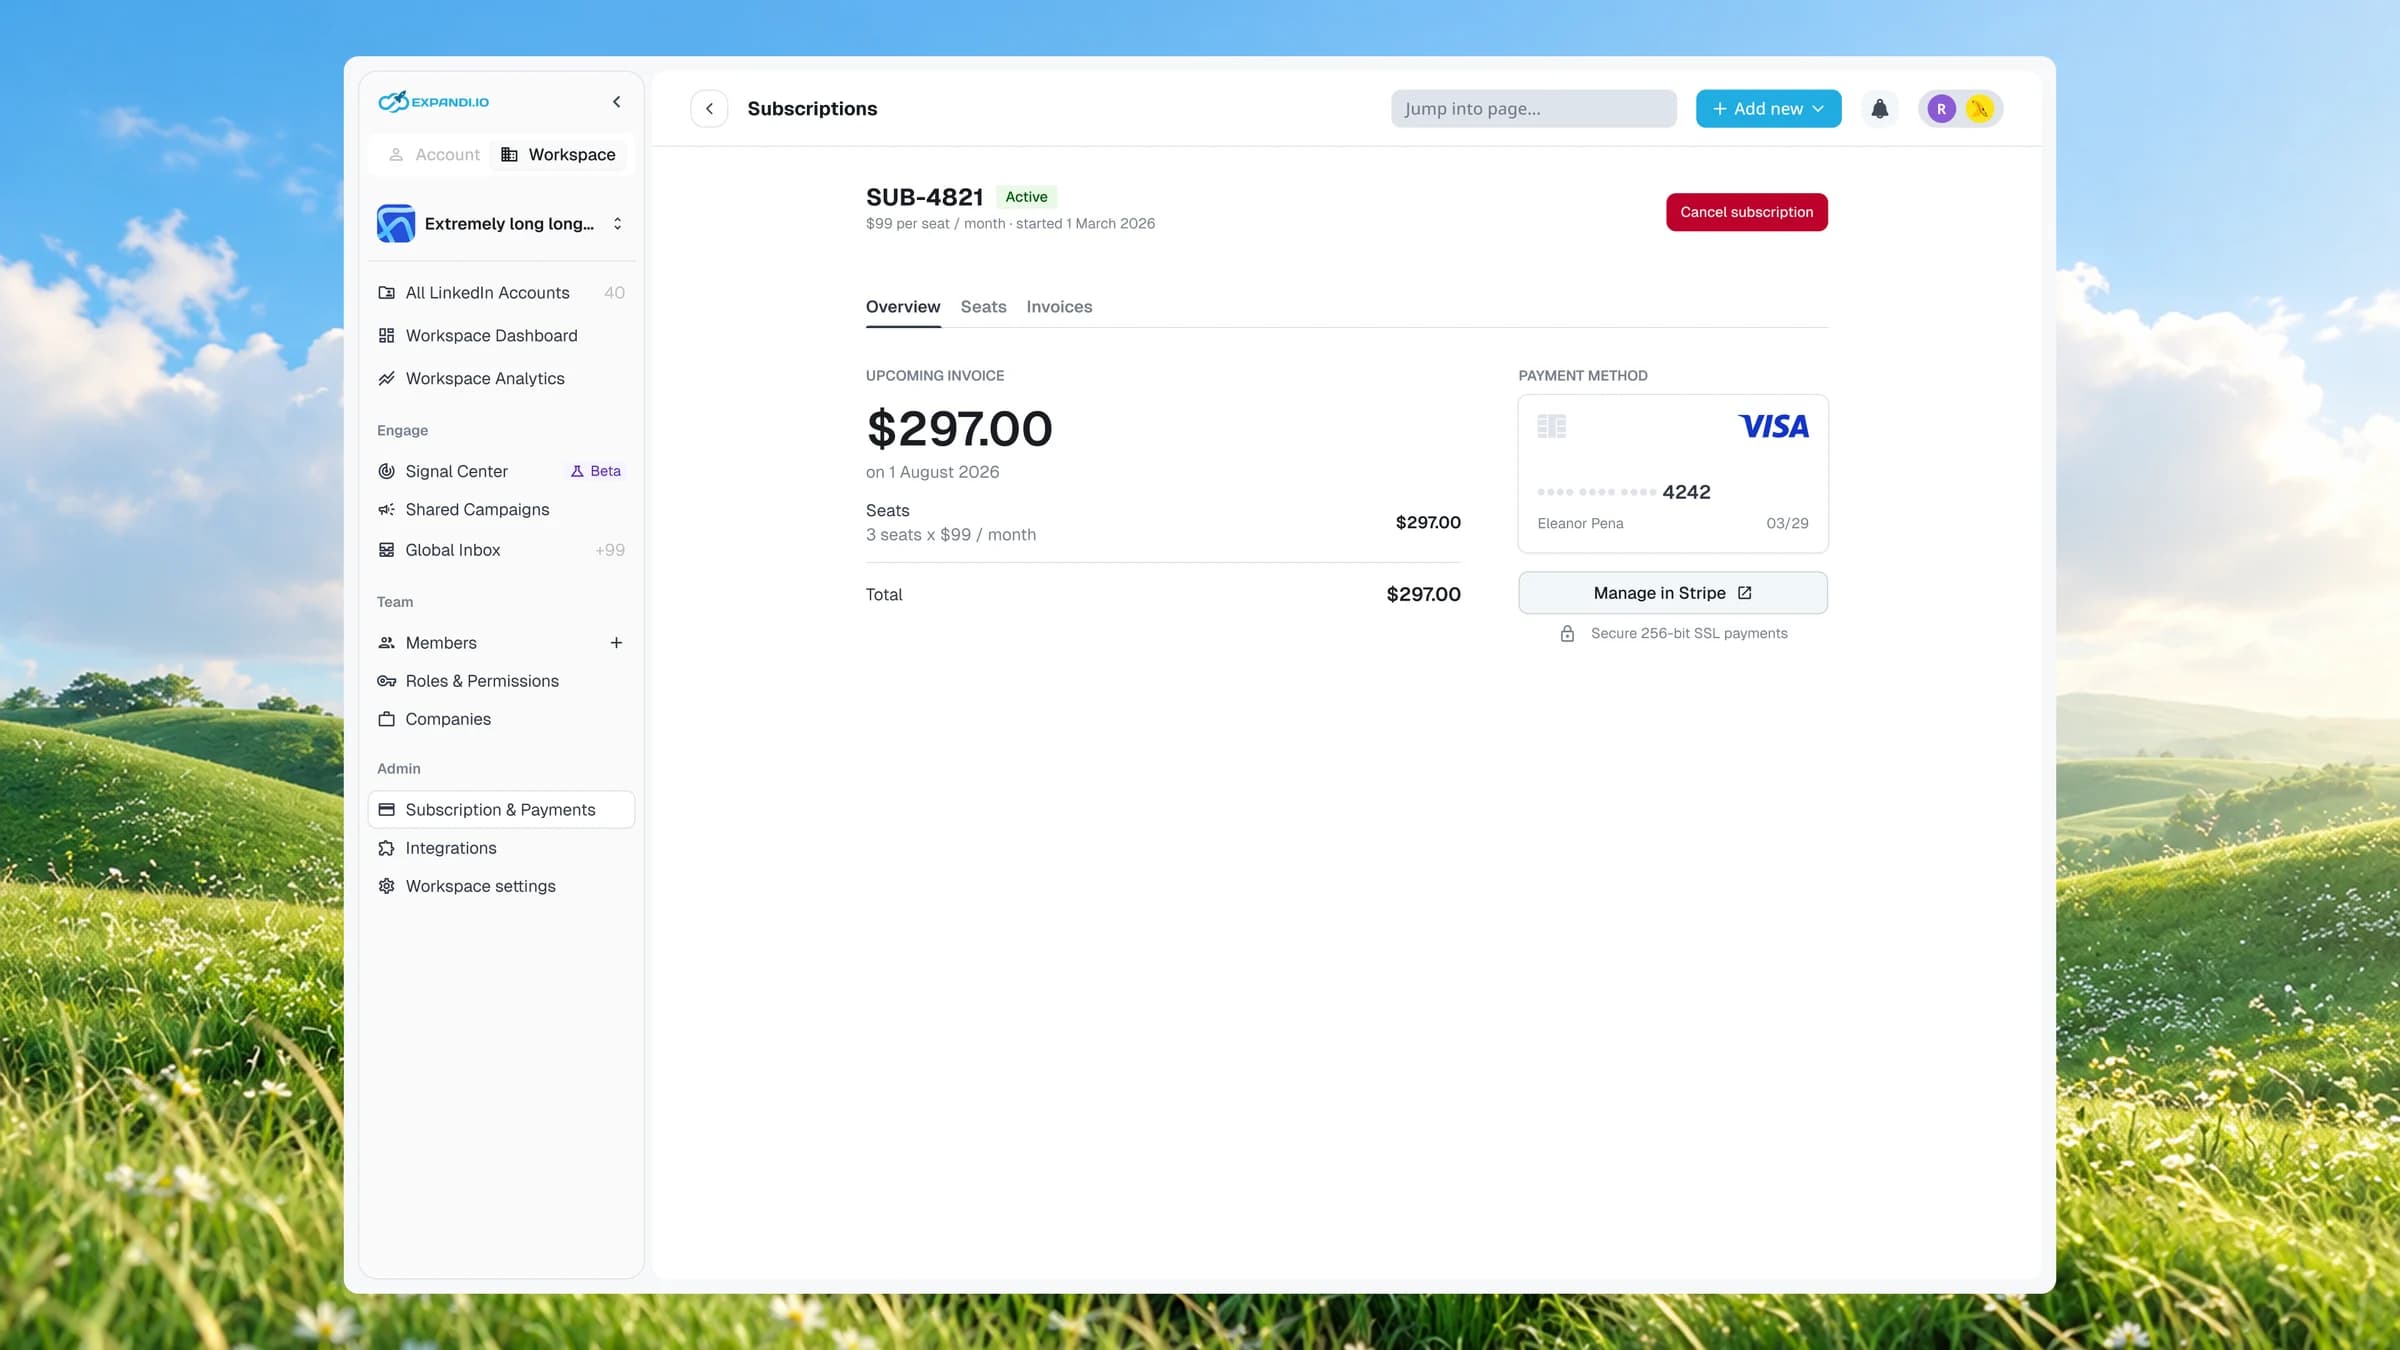Click Cancel subscription button
2400x1350 pixels.
click(1746, 212)
